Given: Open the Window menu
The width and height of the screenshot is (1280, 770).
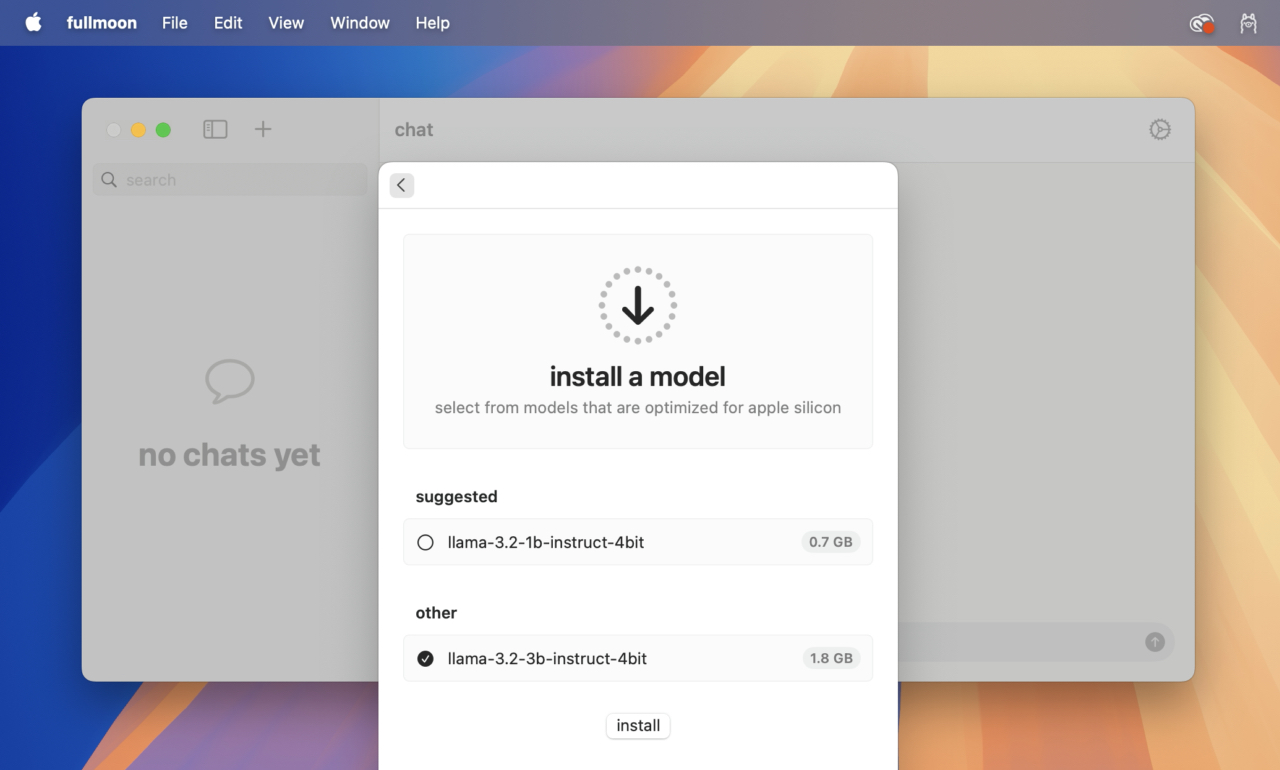Looking at the screenshot, I should click(360, 22).
